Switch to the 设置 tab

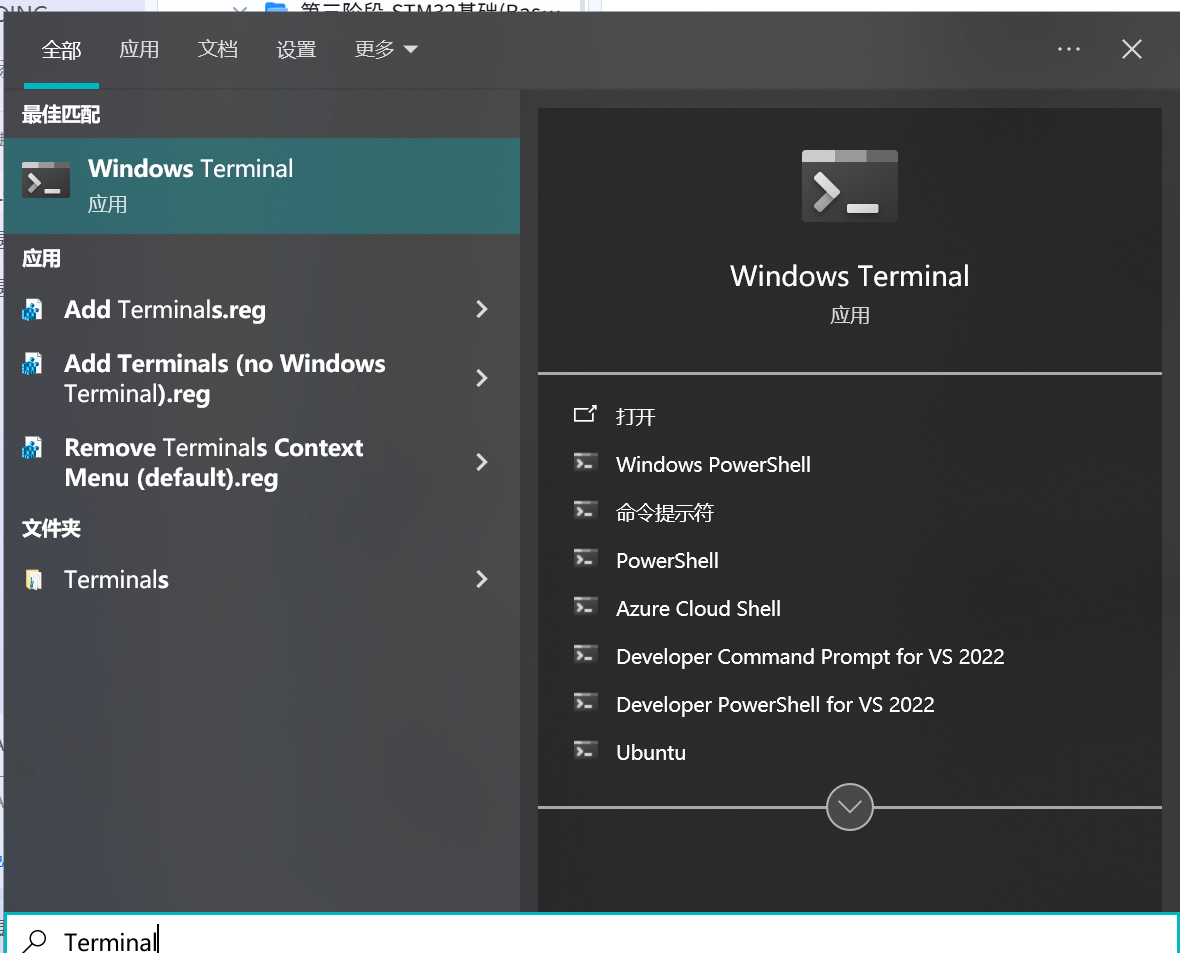point(296,50)
